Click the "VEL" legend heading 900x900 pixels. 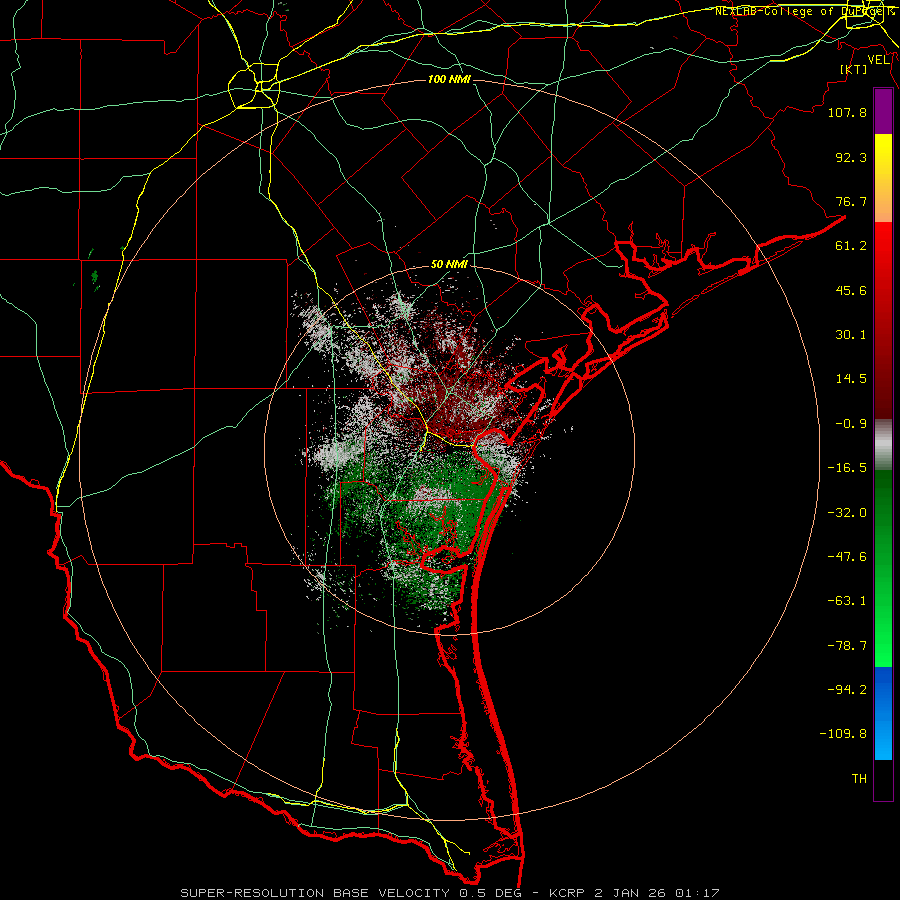point(878,60)
